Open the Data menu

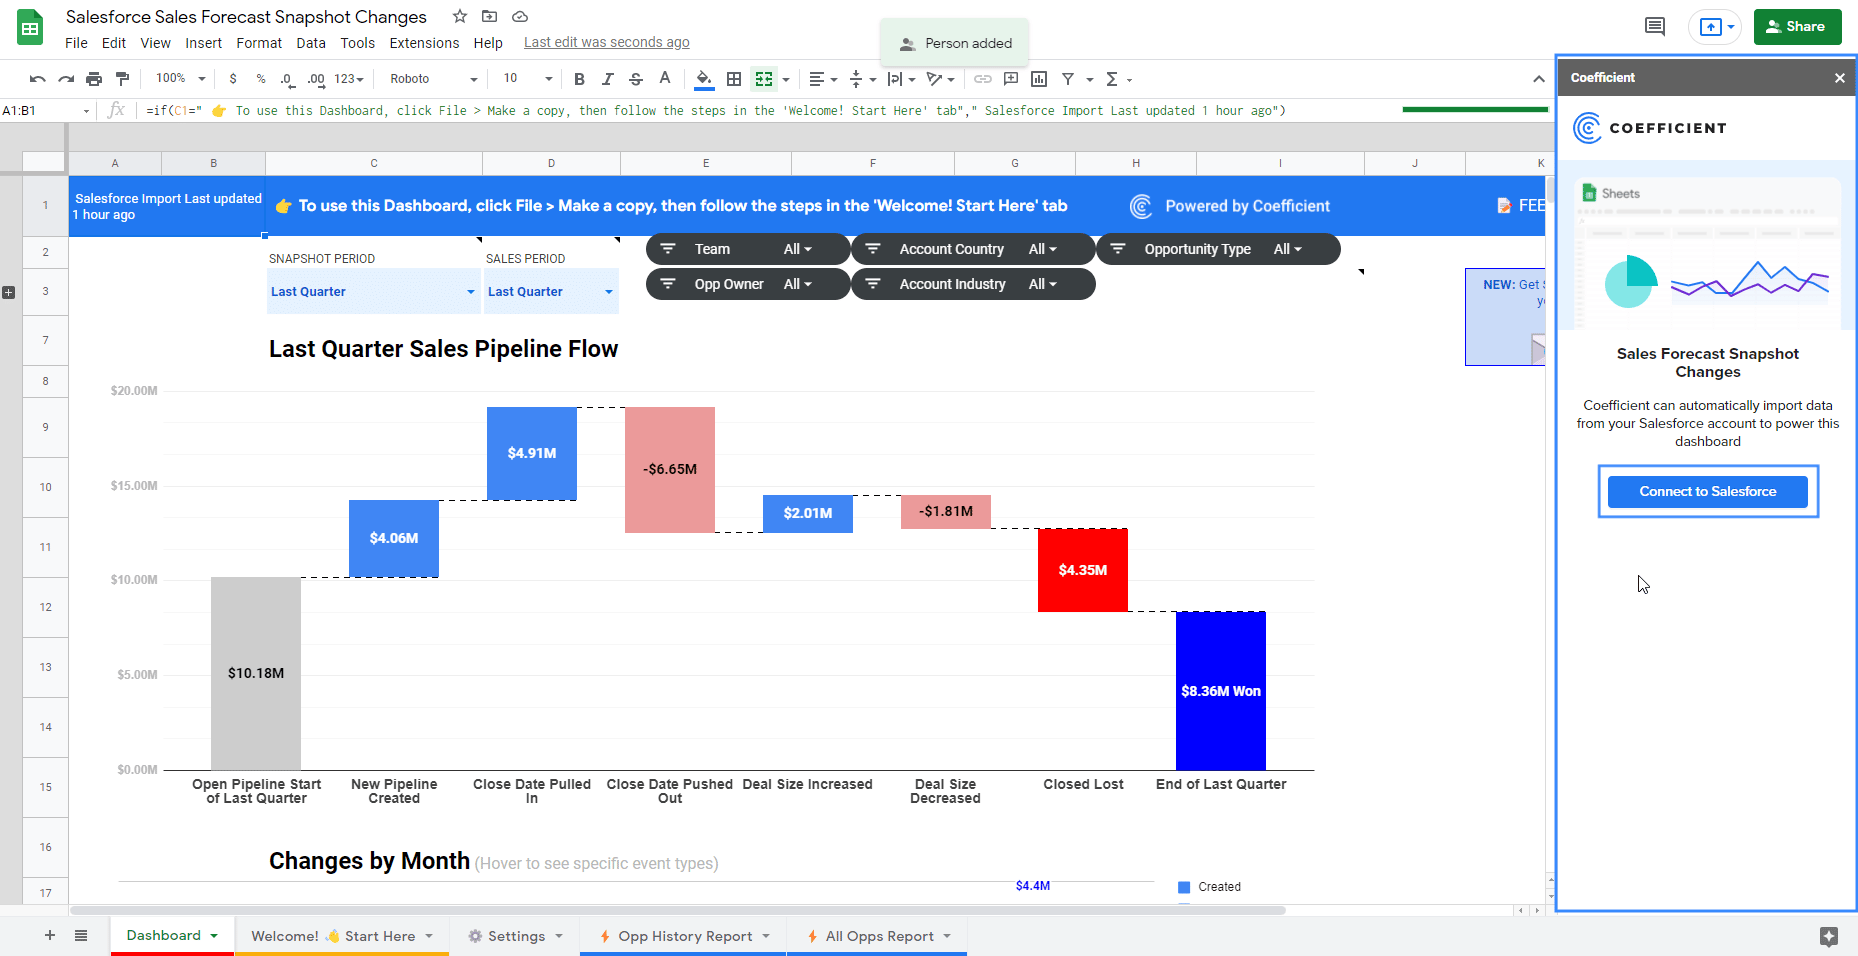tap(311, 43)
